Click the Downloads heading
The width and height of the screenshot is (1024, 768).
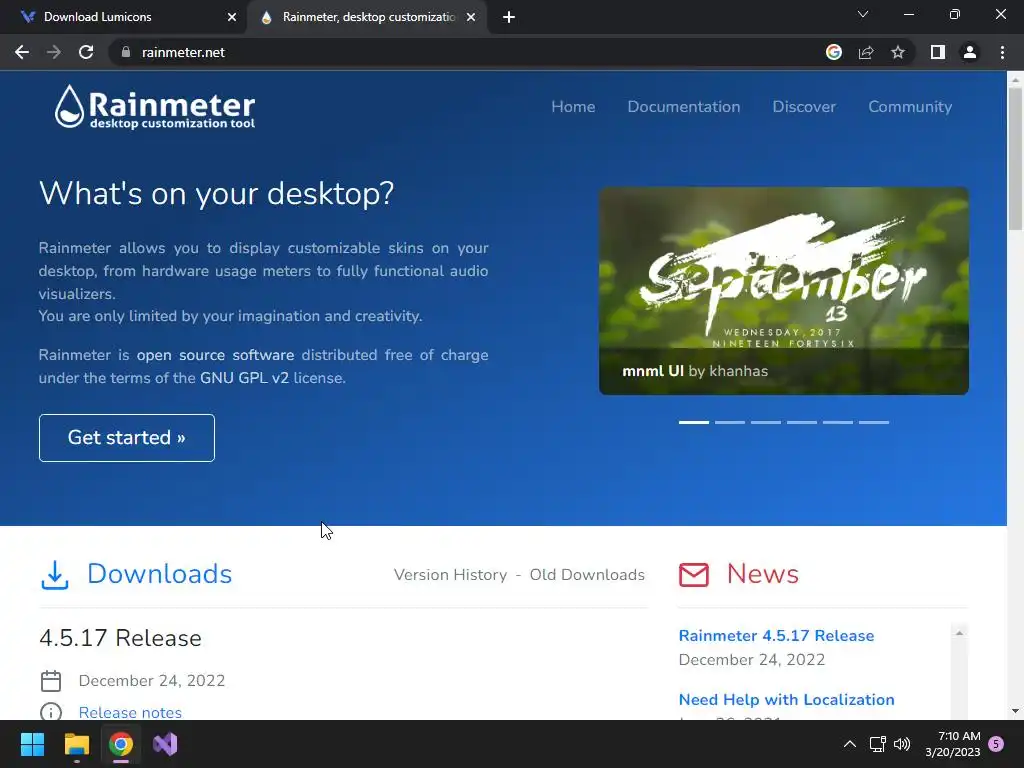(x=159, y=574)
